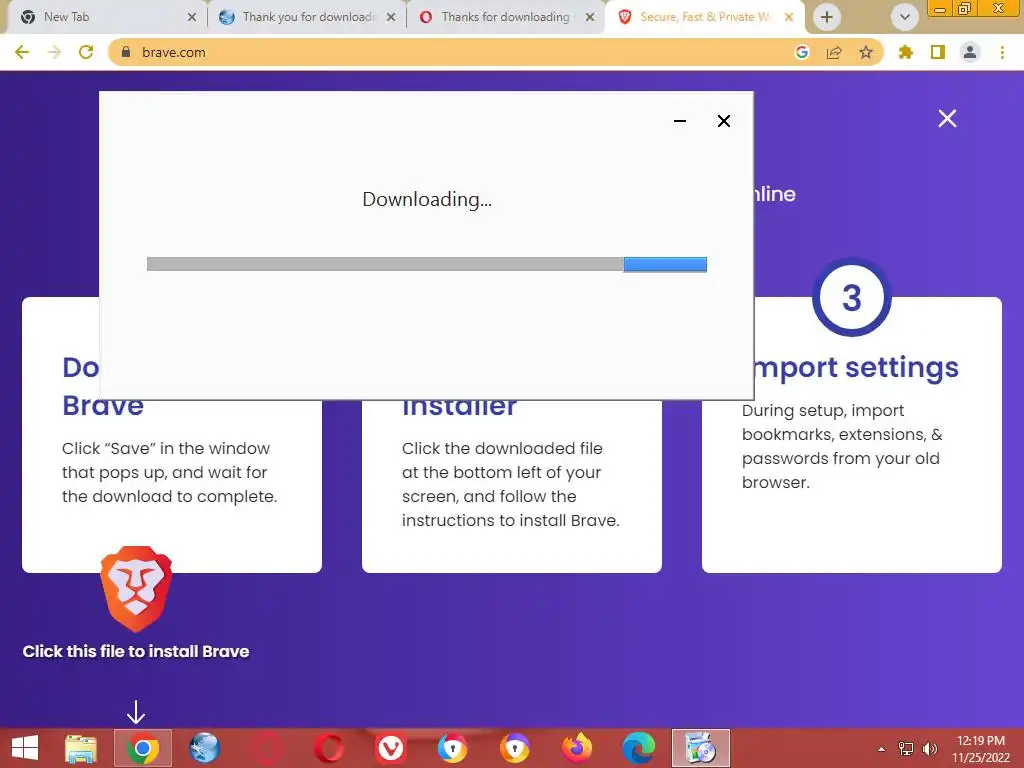The width and height of the screenshot is (1024, 768).
Task: Bookmark this tab with the star
Action: pos(866,52)
